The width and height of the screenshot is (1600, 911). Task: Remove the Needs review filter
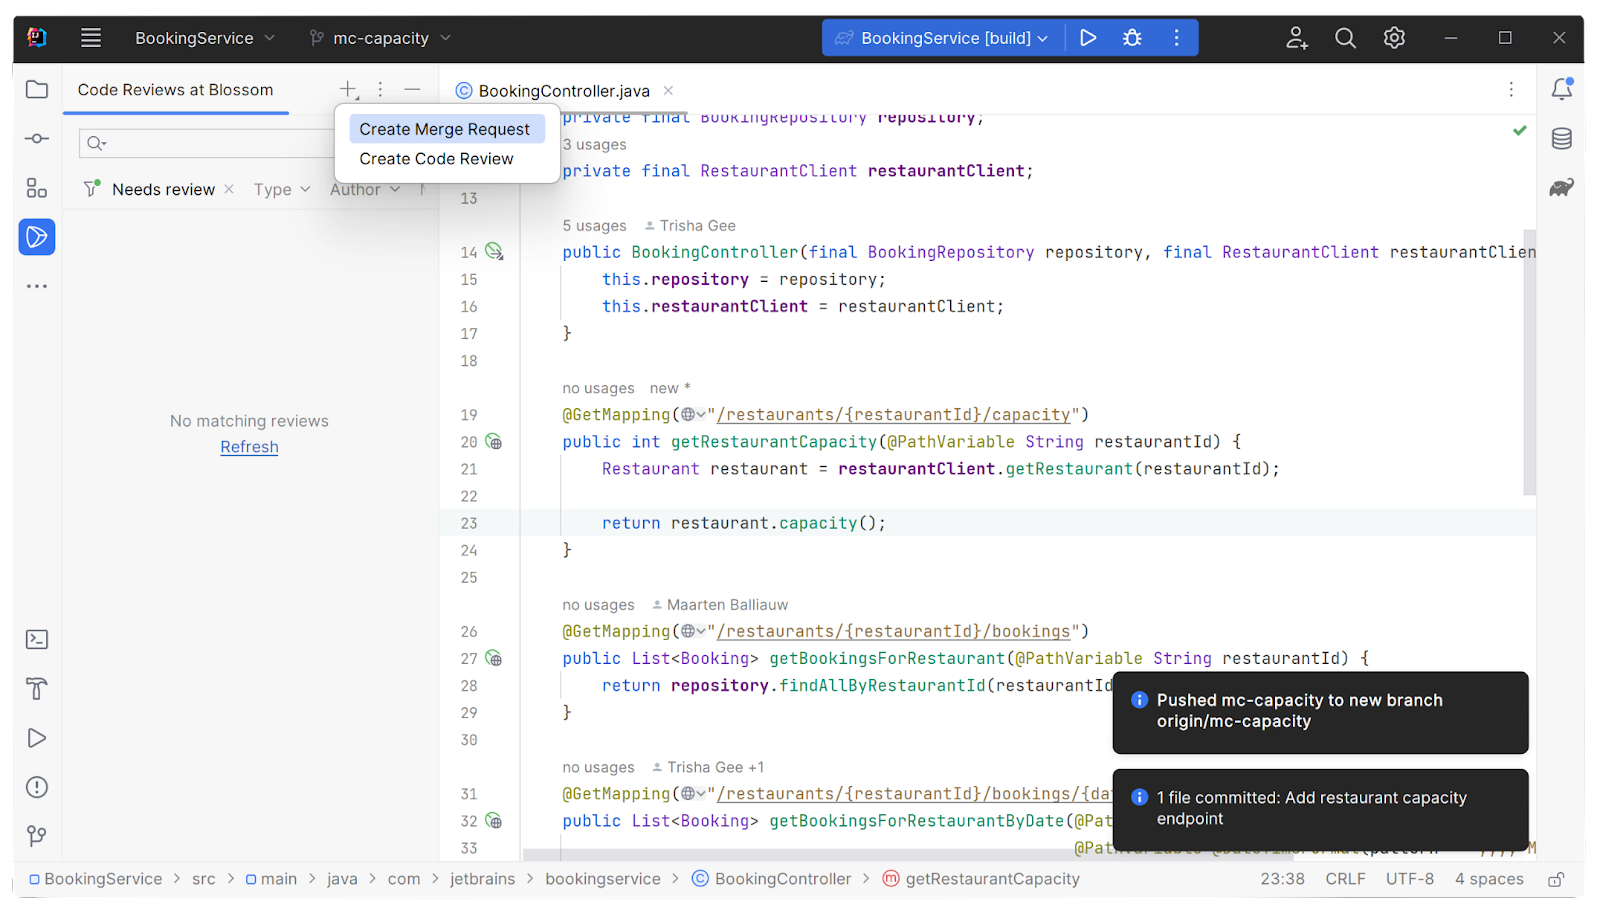pyautogui.click(x=229, y=189)
